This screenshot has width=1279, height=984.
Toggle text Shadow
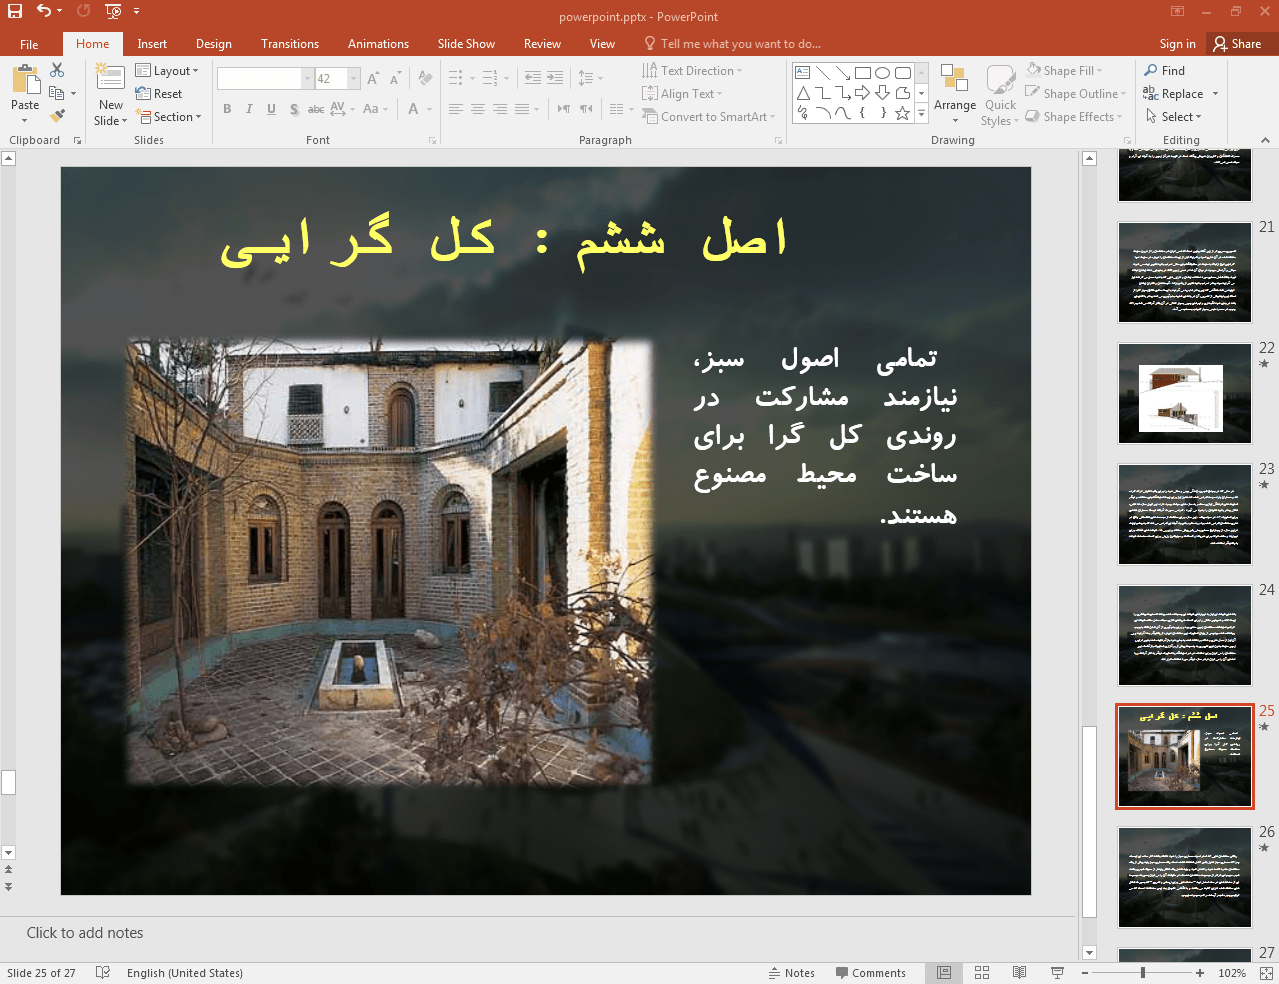pyautogui.click(x=294, y=109)
